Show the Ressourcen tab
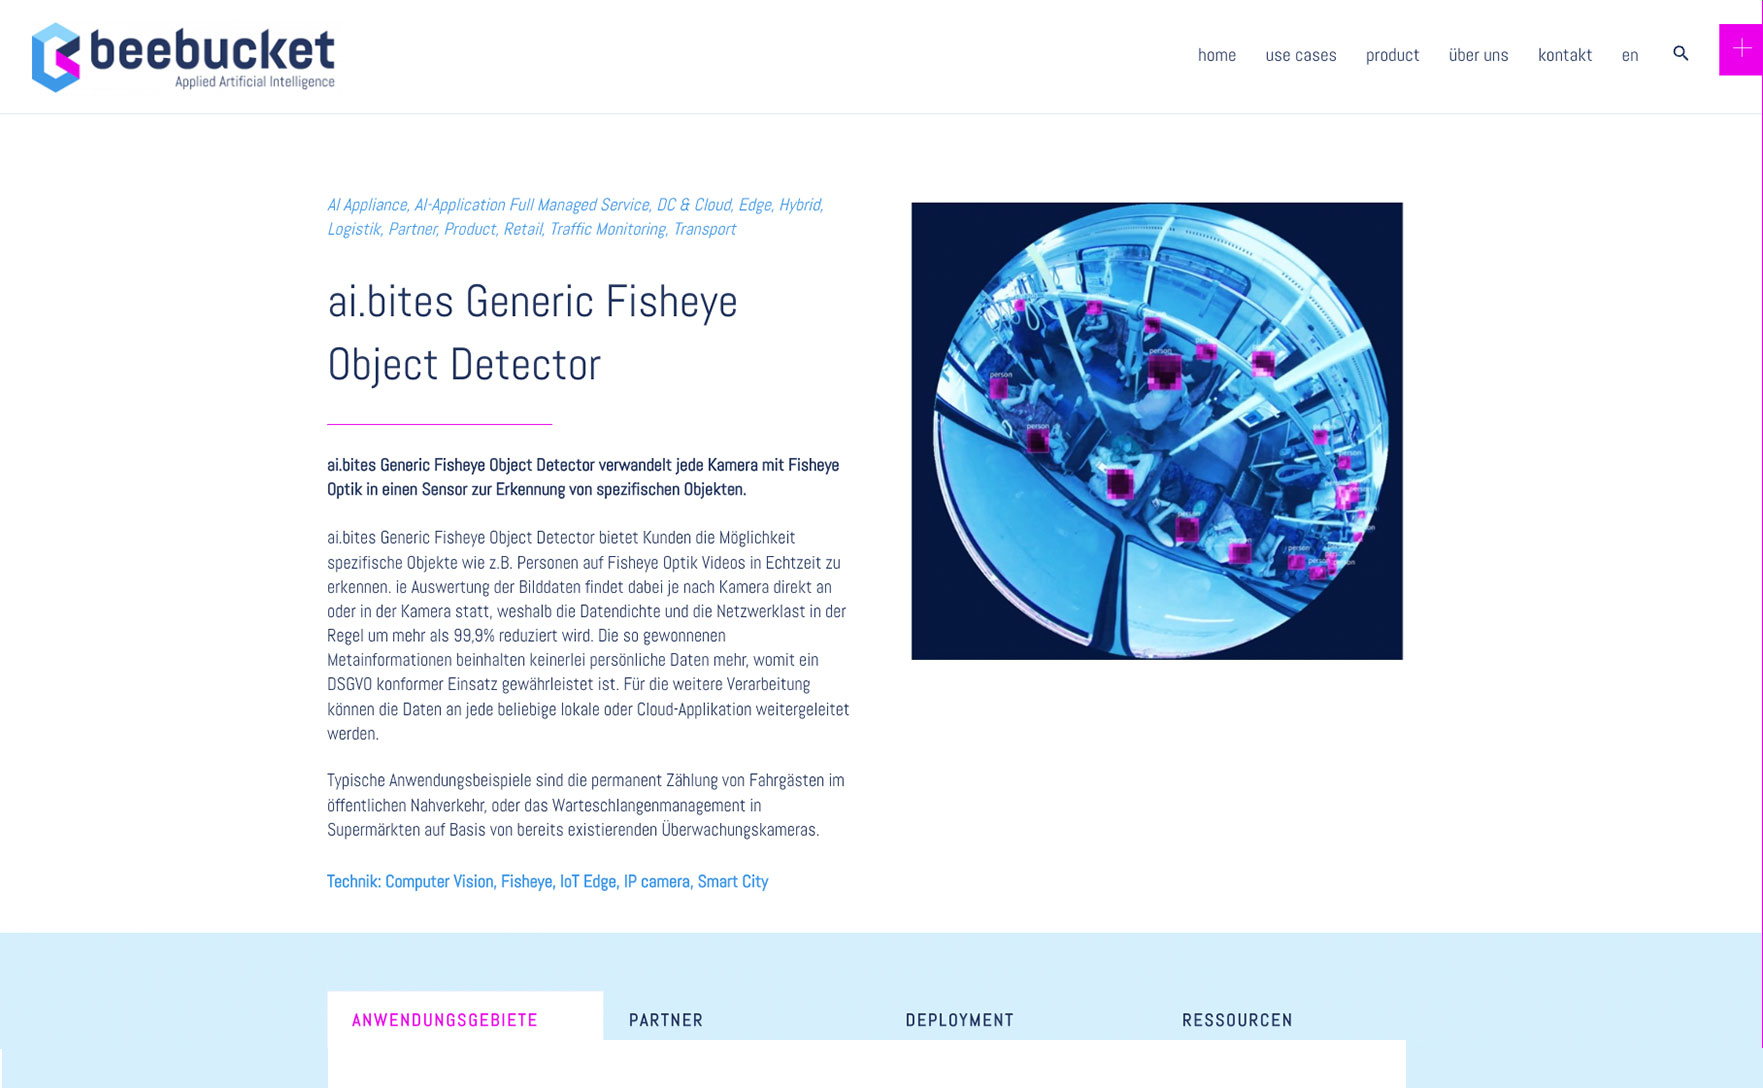Screen dimensions: 1763x1088 [x=1237, y=1020]
